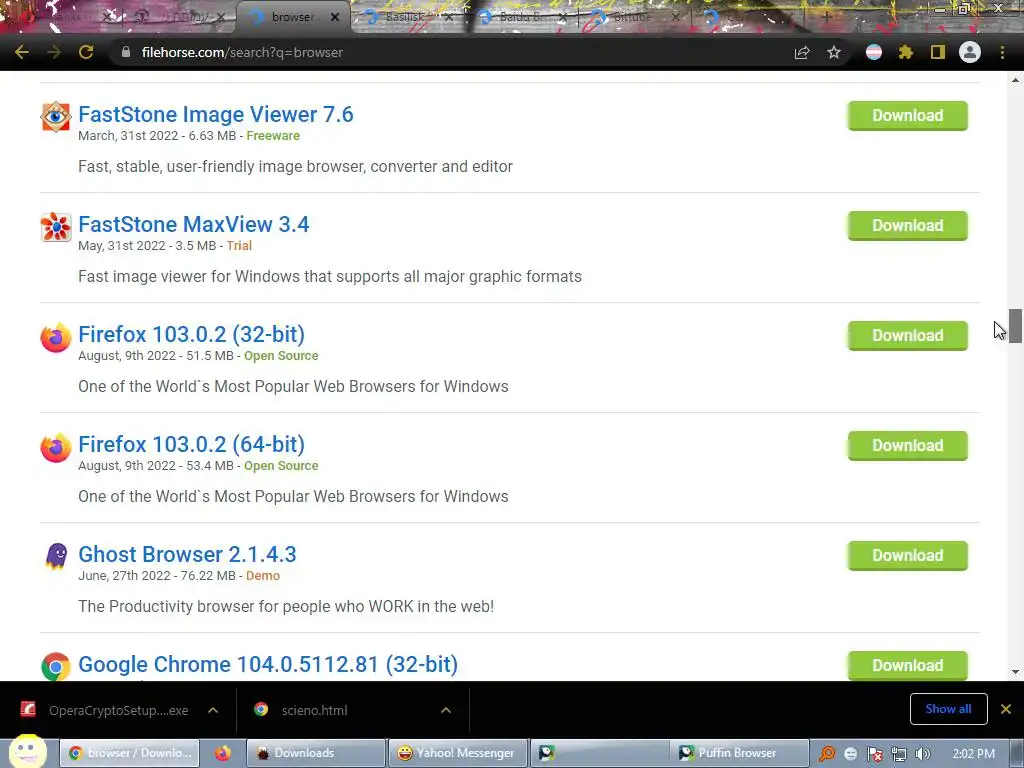Viewport: 1024px width, 768px height.
Task: Open Firefox 103.0.2 (64-bit) title link
Action: coord(191,444)
